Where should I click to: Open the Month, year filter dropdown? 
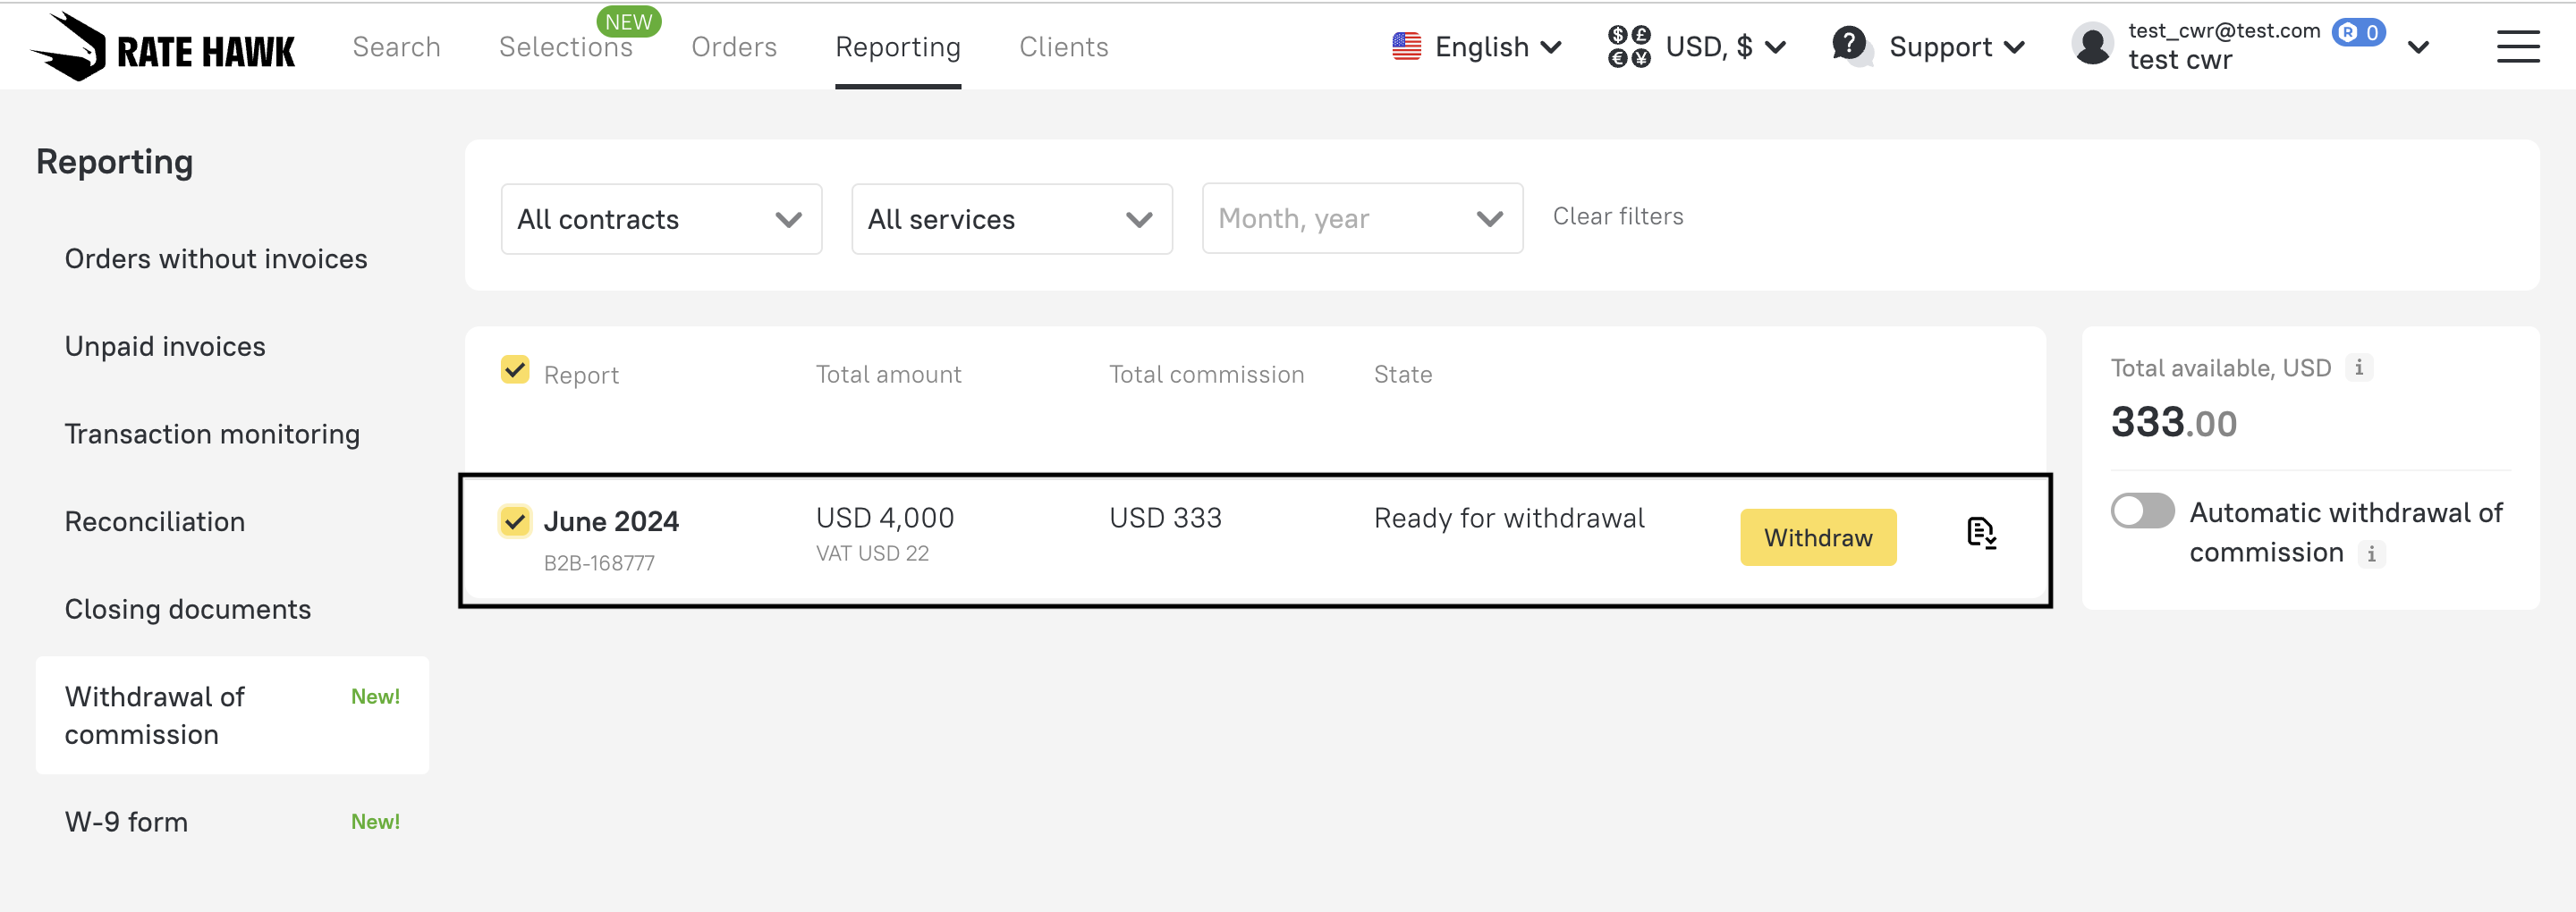pos(1361,219)
